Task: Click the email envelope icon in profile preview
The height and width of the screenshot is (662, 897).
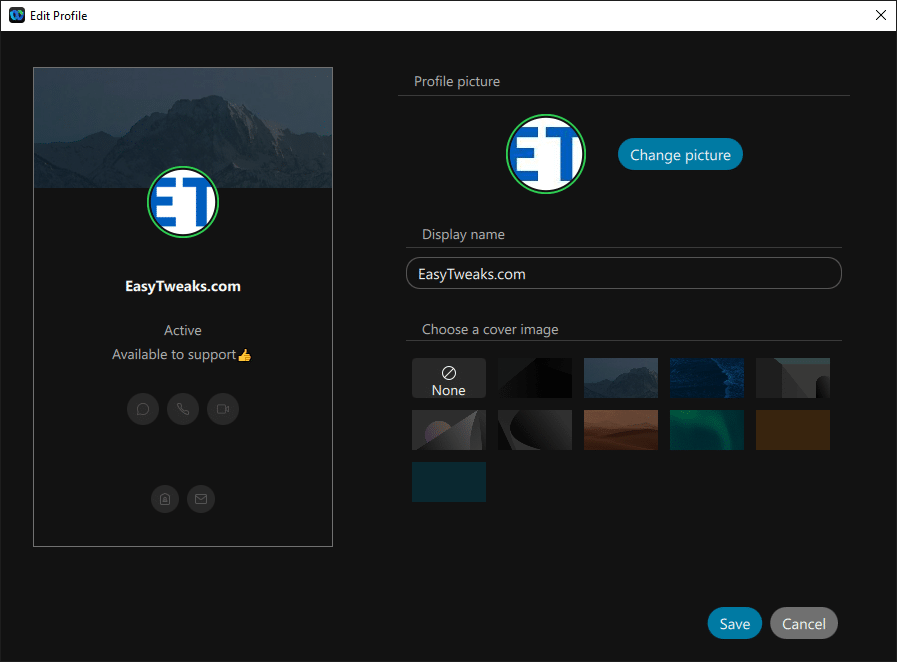Action: point(201,499)
